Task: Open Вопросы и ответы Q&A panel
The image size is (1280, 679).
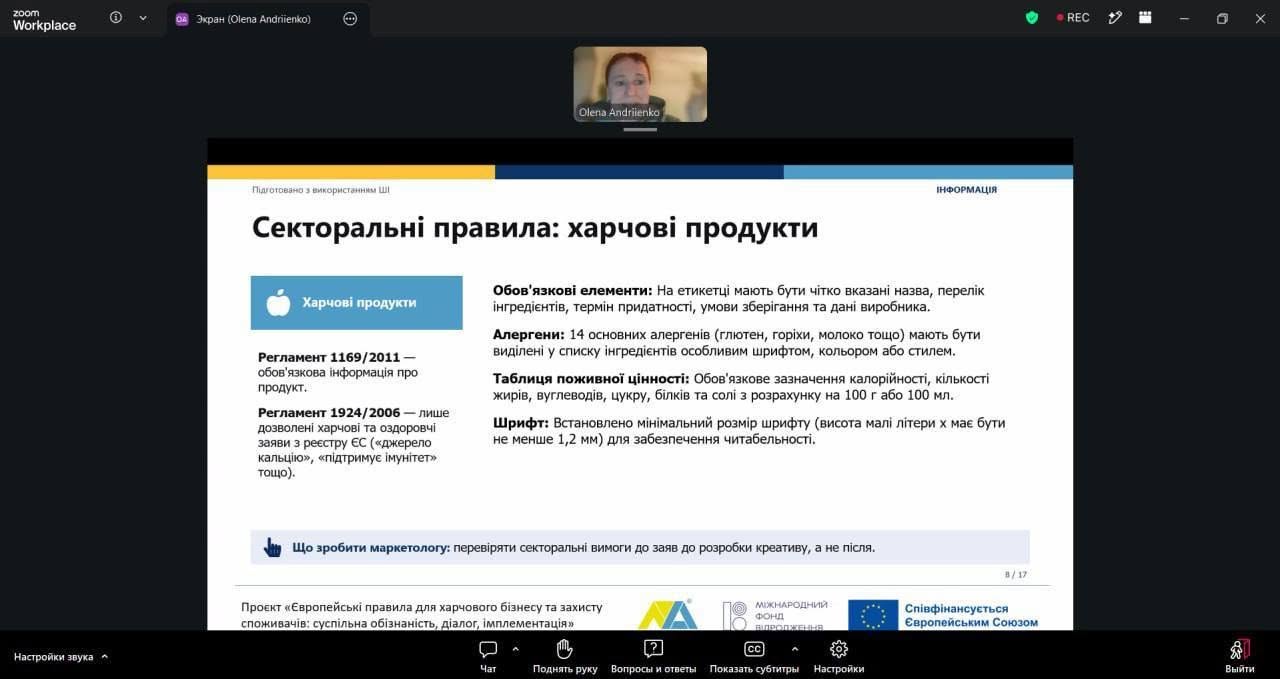Action: tap(653, 656)
